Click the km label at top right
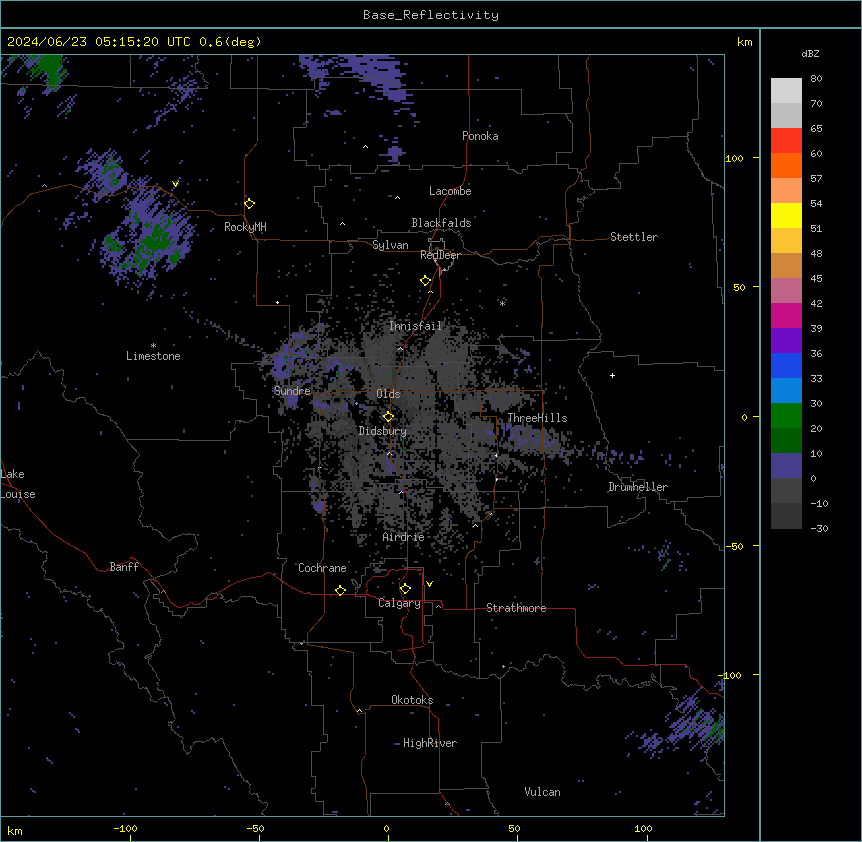Screen dimensions: 862x842 pos(745,42)
